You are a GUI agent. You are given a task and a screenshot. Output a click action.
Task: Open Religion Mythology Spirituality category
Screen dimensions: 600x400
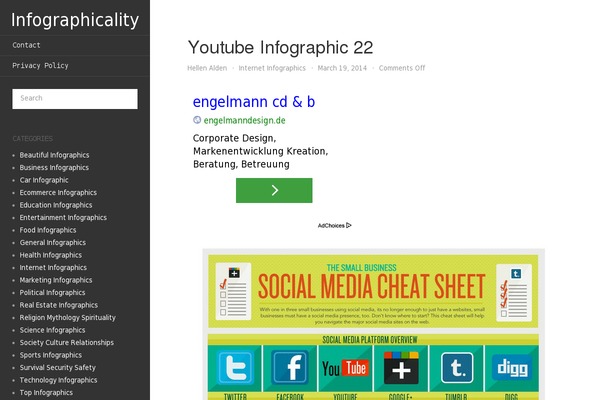pyautogui.click(x=67, y=318)
